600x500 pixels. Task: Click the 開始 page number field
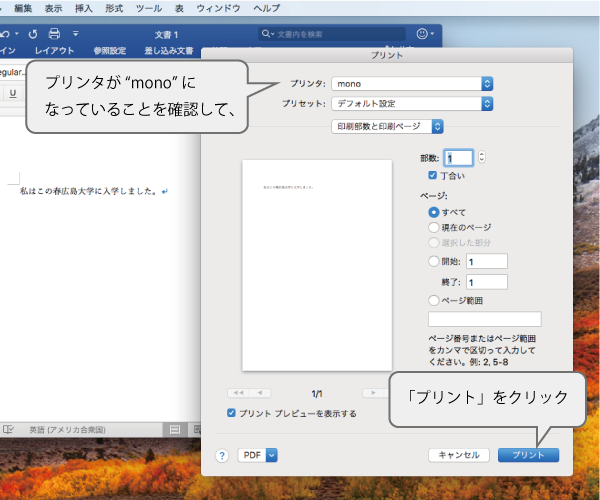point(487,262)
